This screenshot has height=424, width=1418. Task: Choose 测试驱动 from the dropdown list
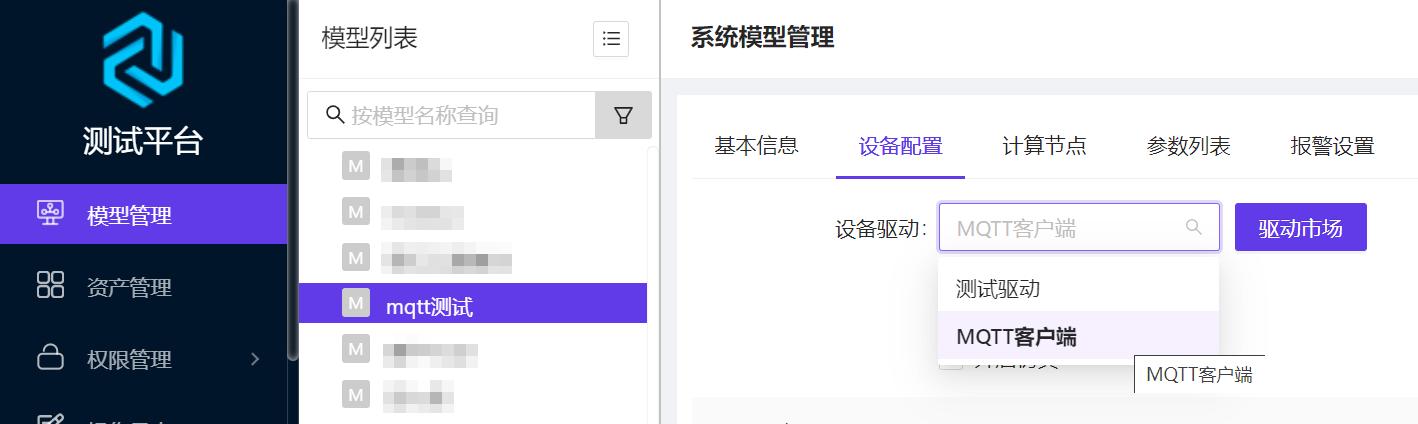pyautogui.click(x=1079, y=288)
